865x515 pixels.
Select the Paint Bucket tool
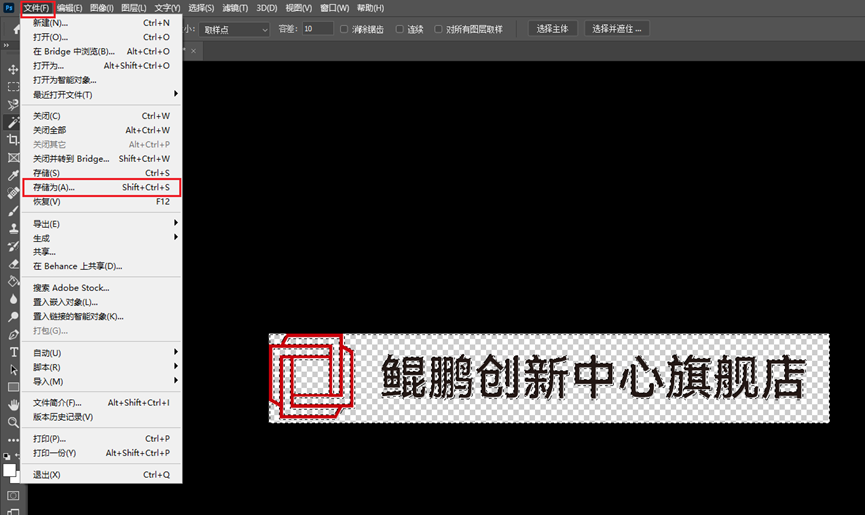[x=13, y=281]
